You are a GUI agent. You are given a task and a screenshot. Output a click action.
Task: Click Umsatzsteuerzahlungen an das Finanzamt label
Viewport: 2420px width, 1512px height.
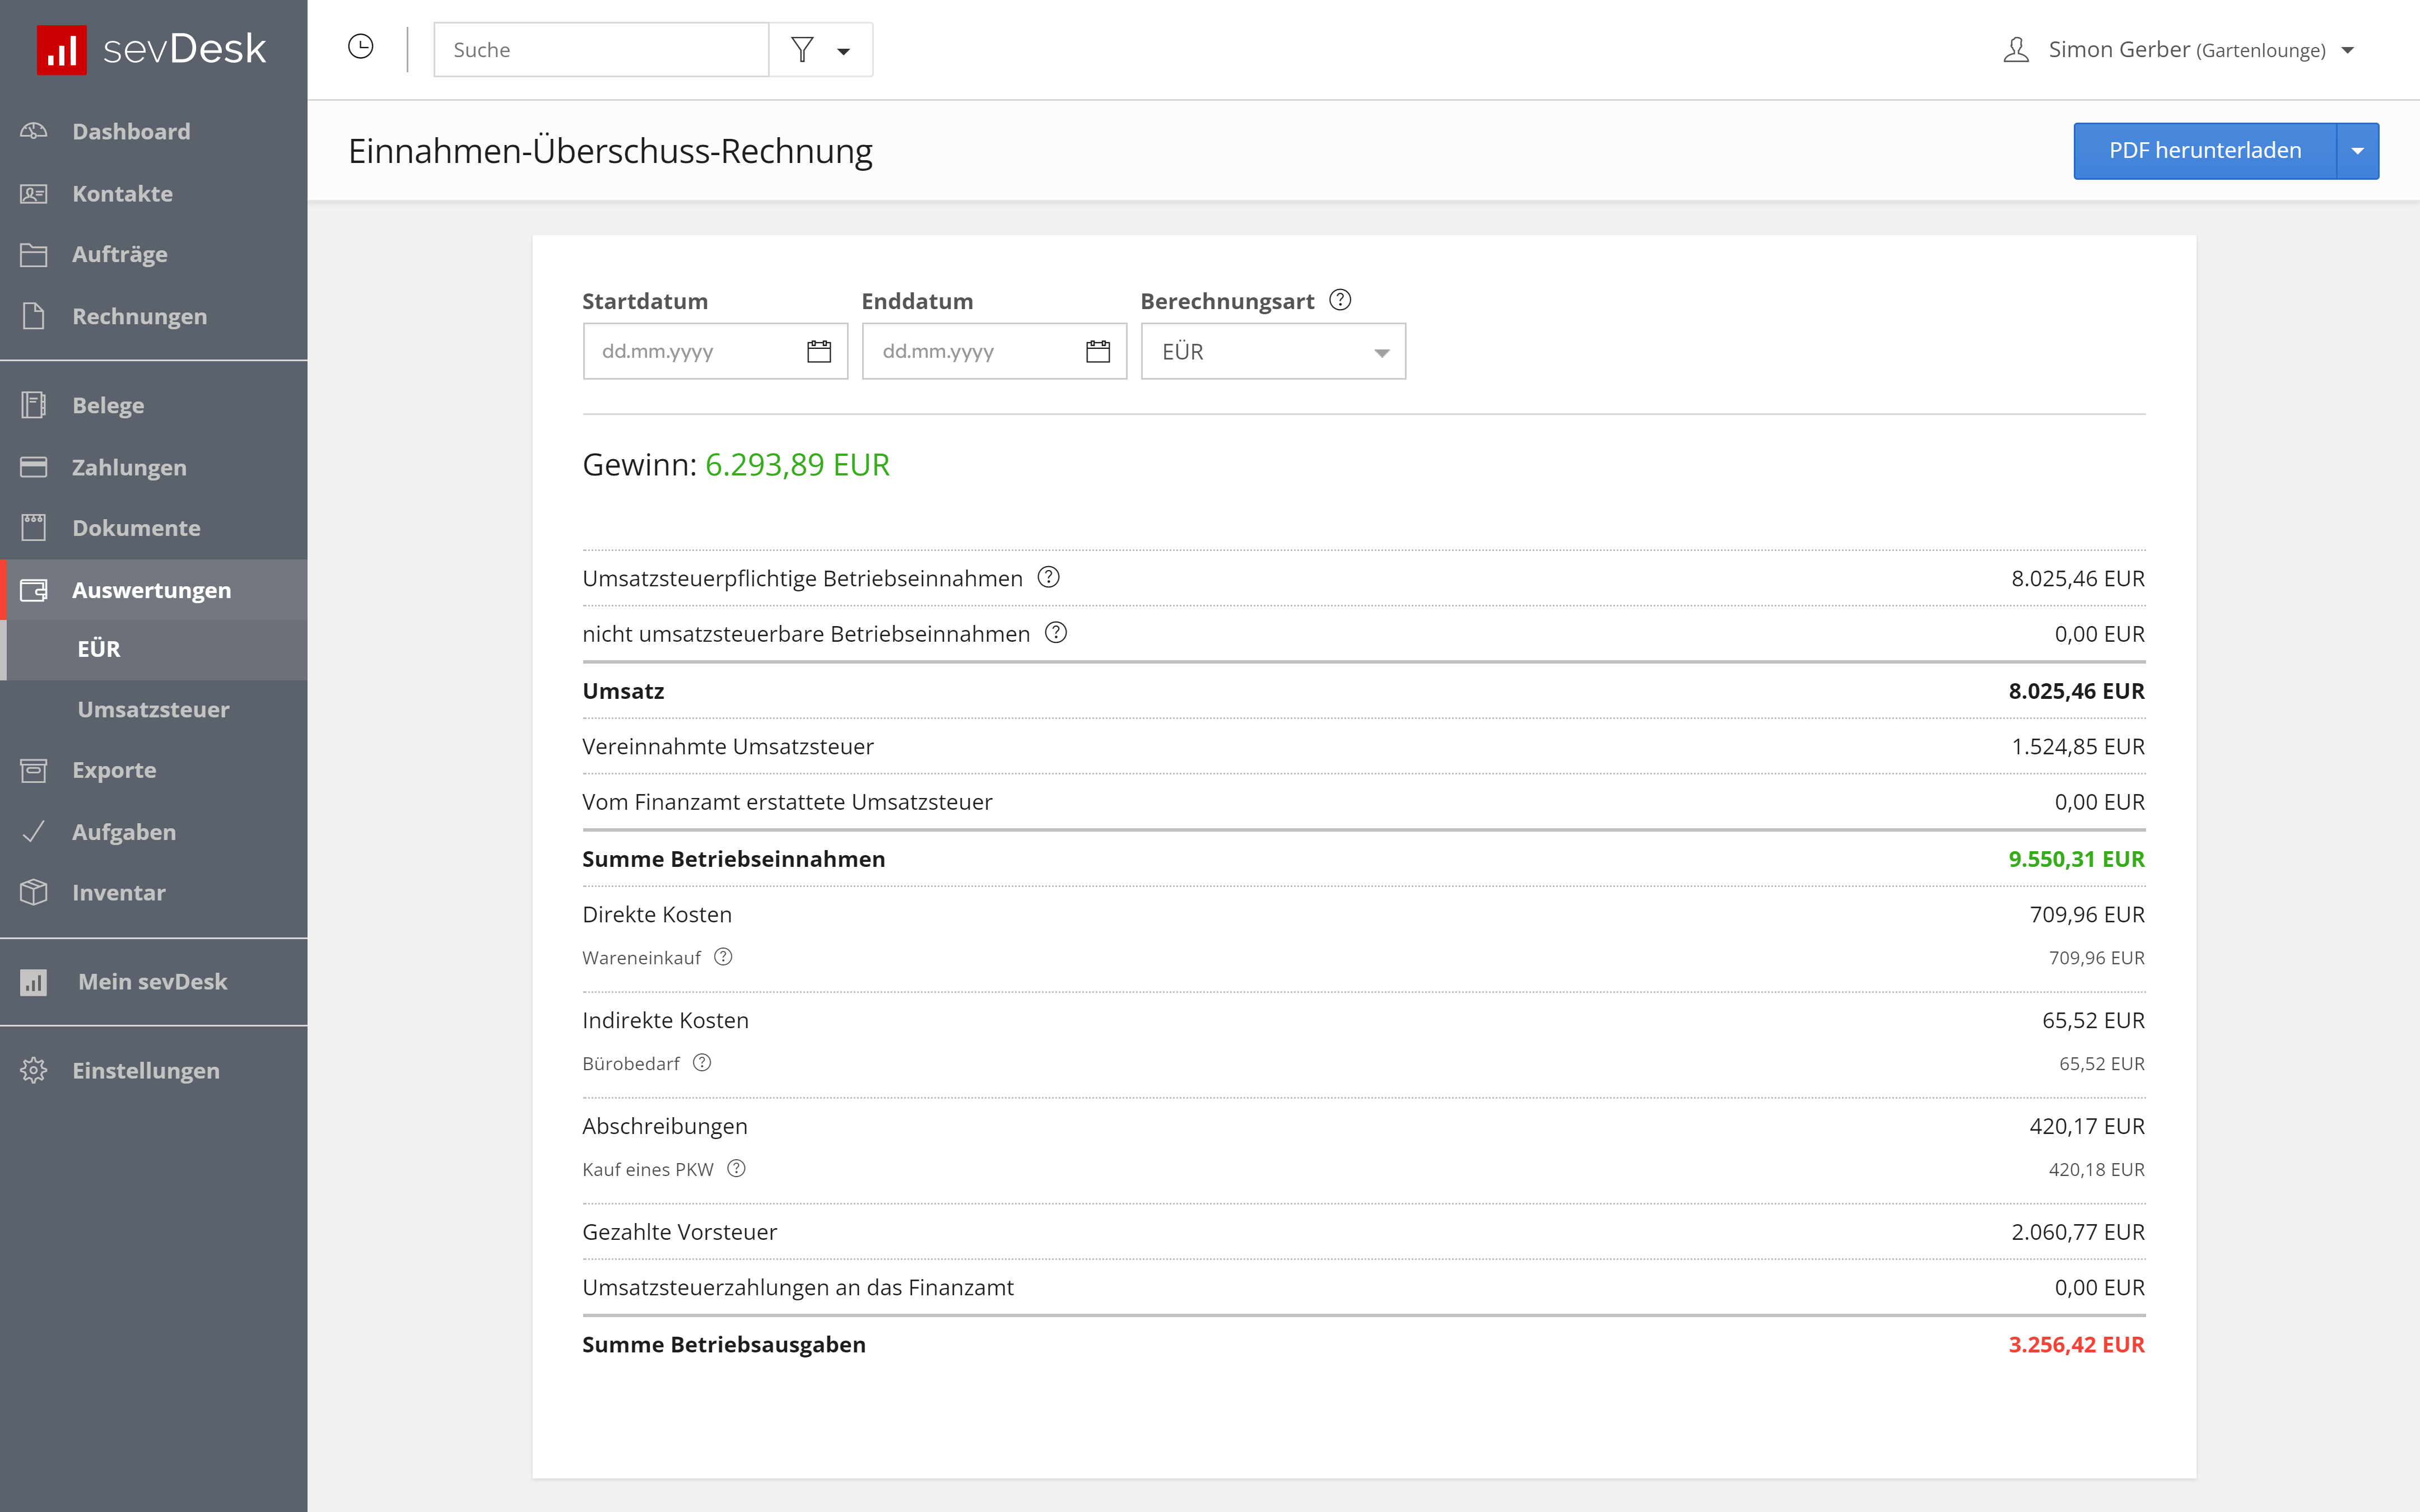coord(798,1287)
